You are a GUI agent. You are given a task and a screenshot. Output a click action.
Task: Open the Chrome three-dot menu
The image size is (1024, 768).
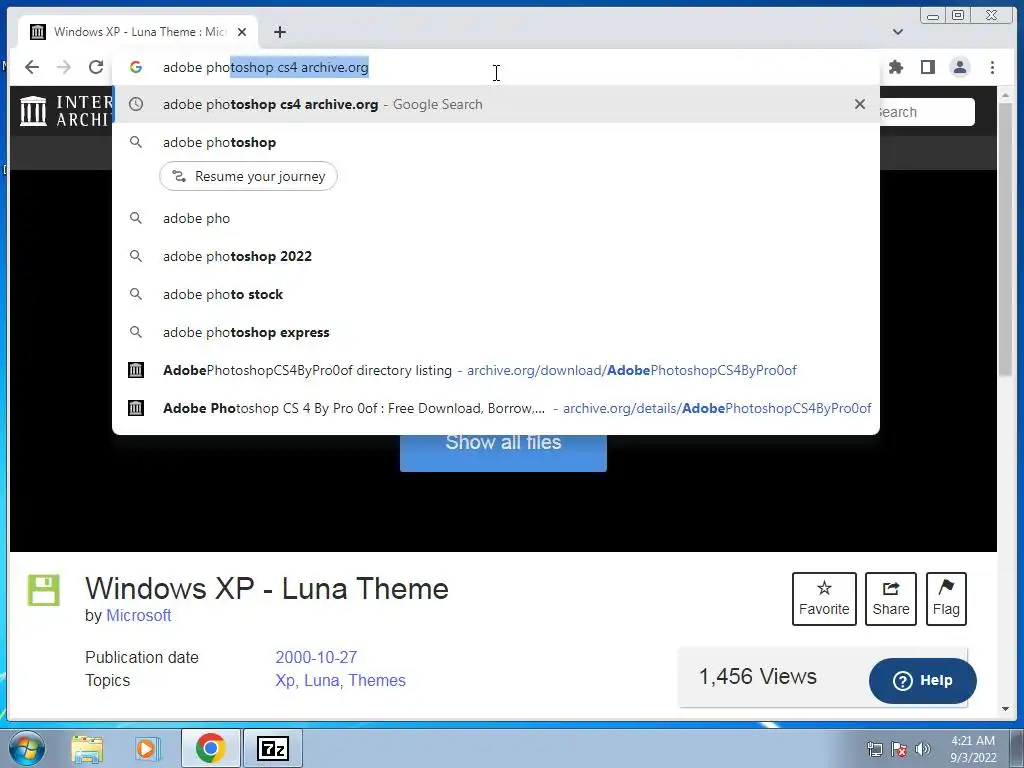(992, 67)
